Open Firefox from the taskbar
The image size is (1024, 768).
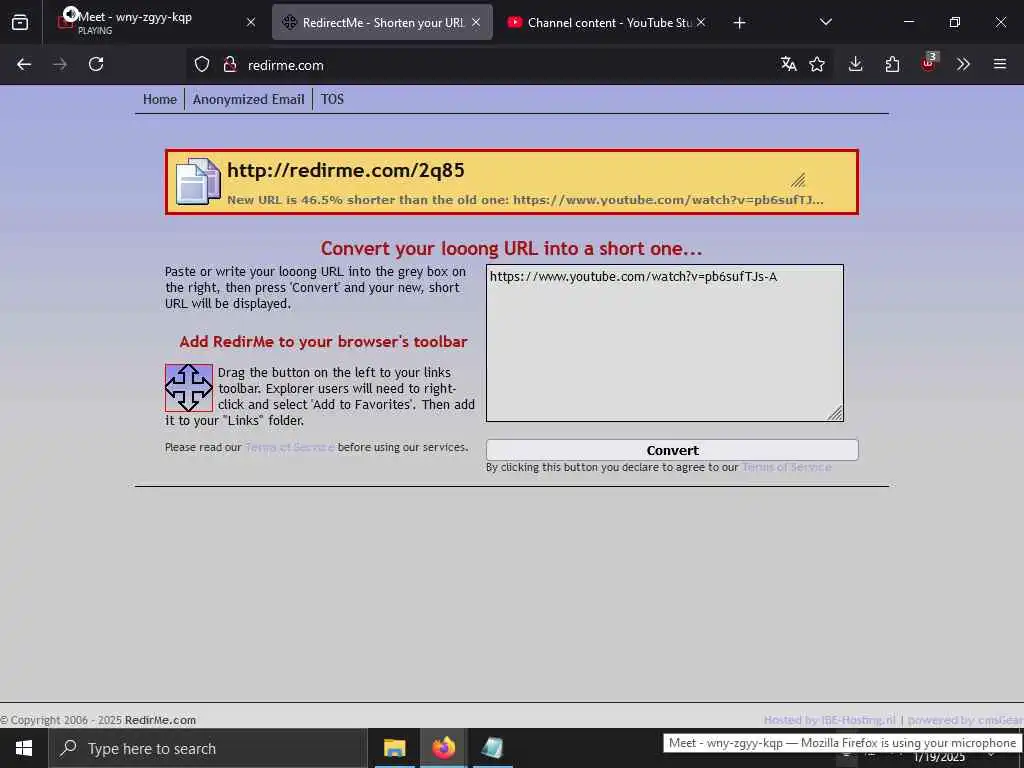443,748
